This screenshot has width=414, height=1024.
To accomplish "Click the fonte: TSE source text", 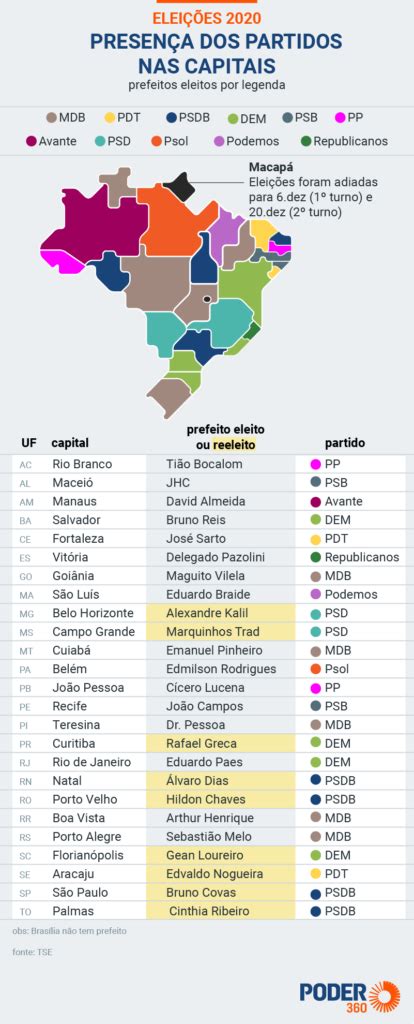I will [x=32, y=953].
